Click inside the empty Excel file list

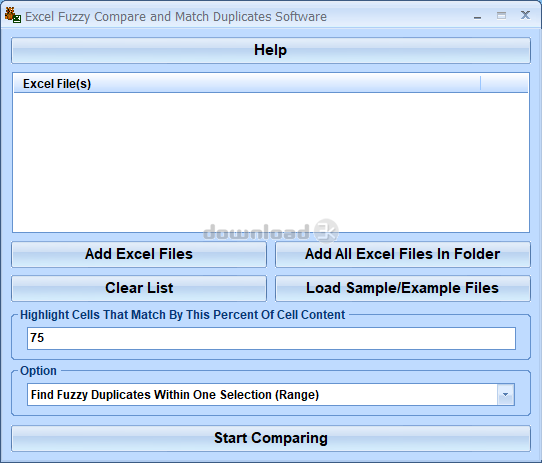click(271, 162)
